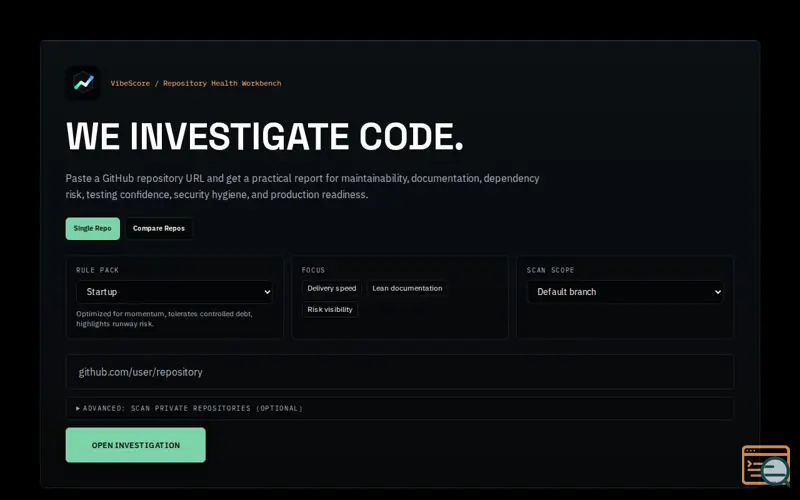Click the FOCUS label
The height and width of the screenshot is (500, 800).
pyautogui.click(x=313, y=270)
